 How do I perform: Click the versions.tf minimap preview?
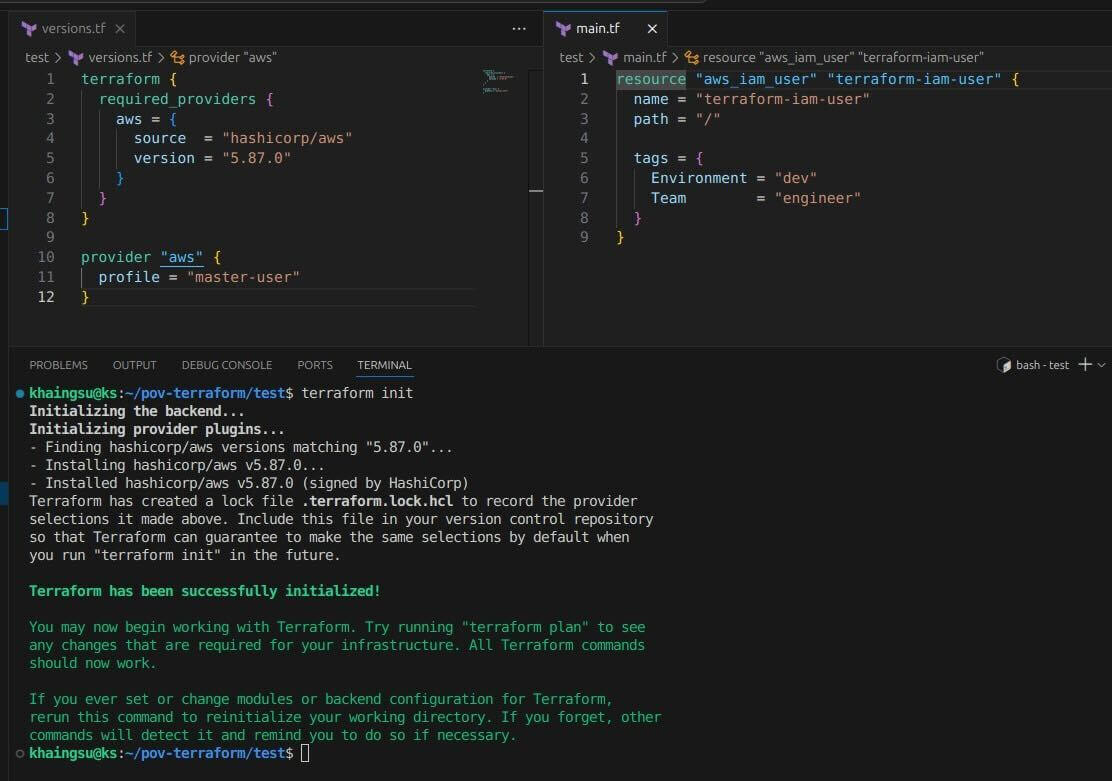pyautogui.click(x=497, y=81)
